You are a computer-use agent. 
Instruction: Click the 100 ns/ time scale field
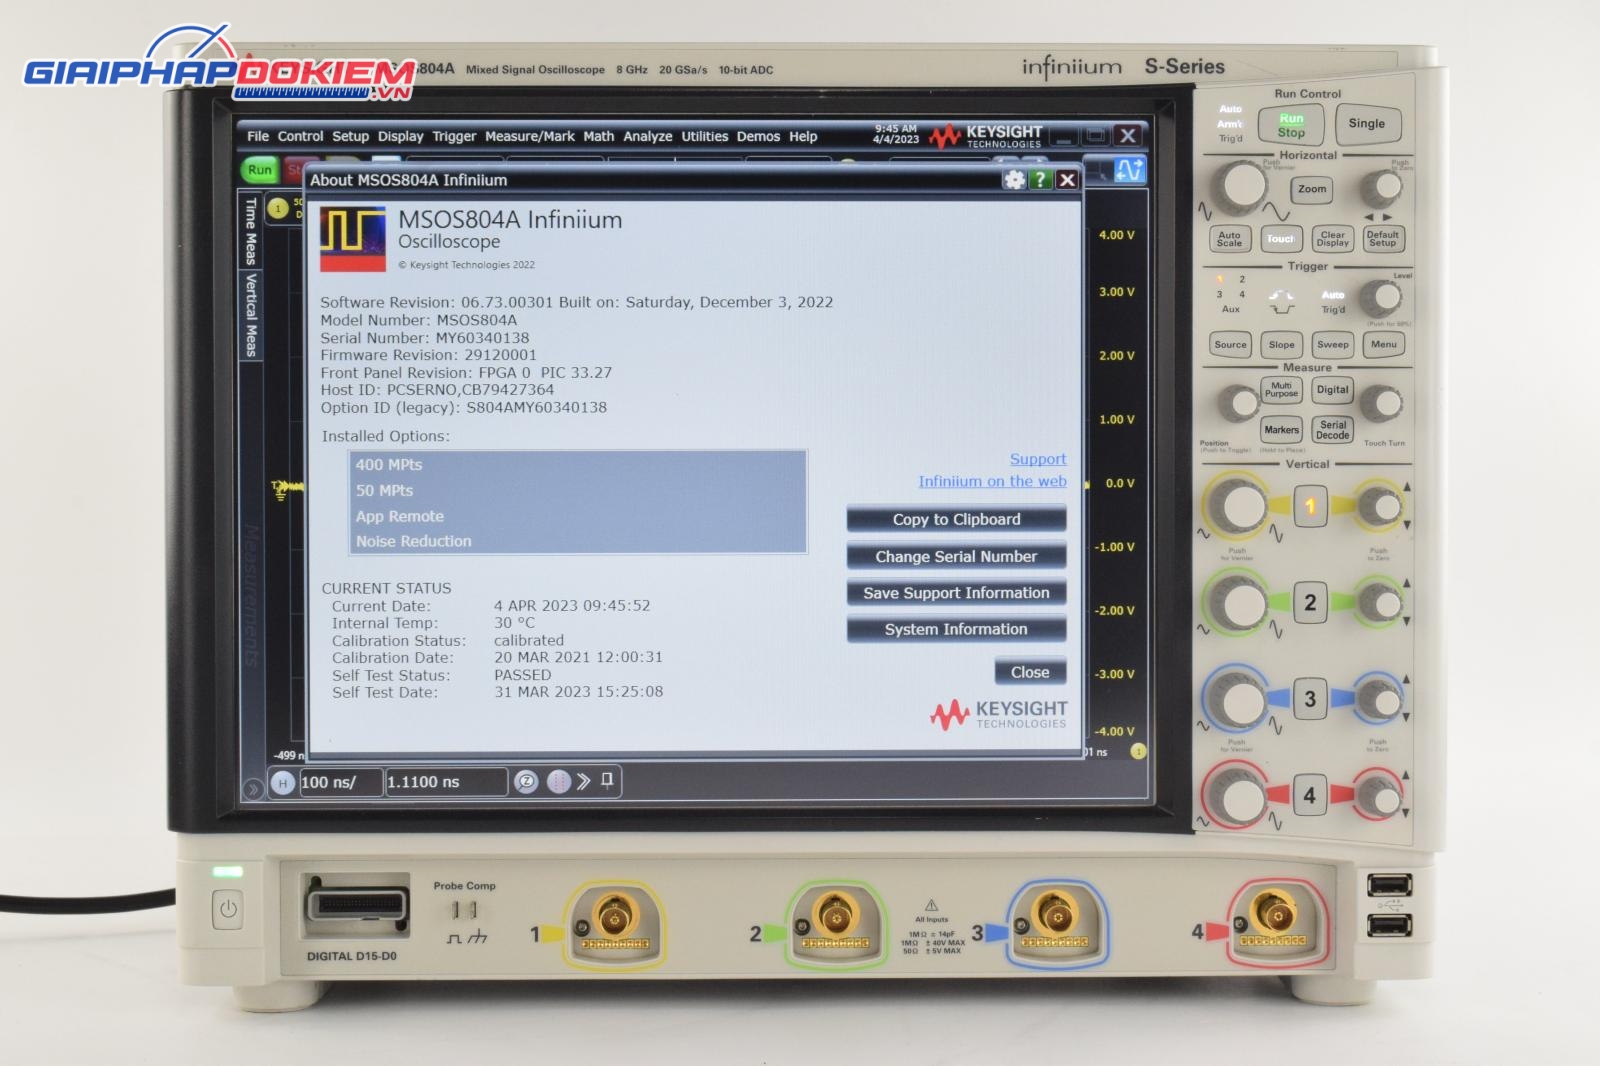pyautogui.click(x=340, y=782)
